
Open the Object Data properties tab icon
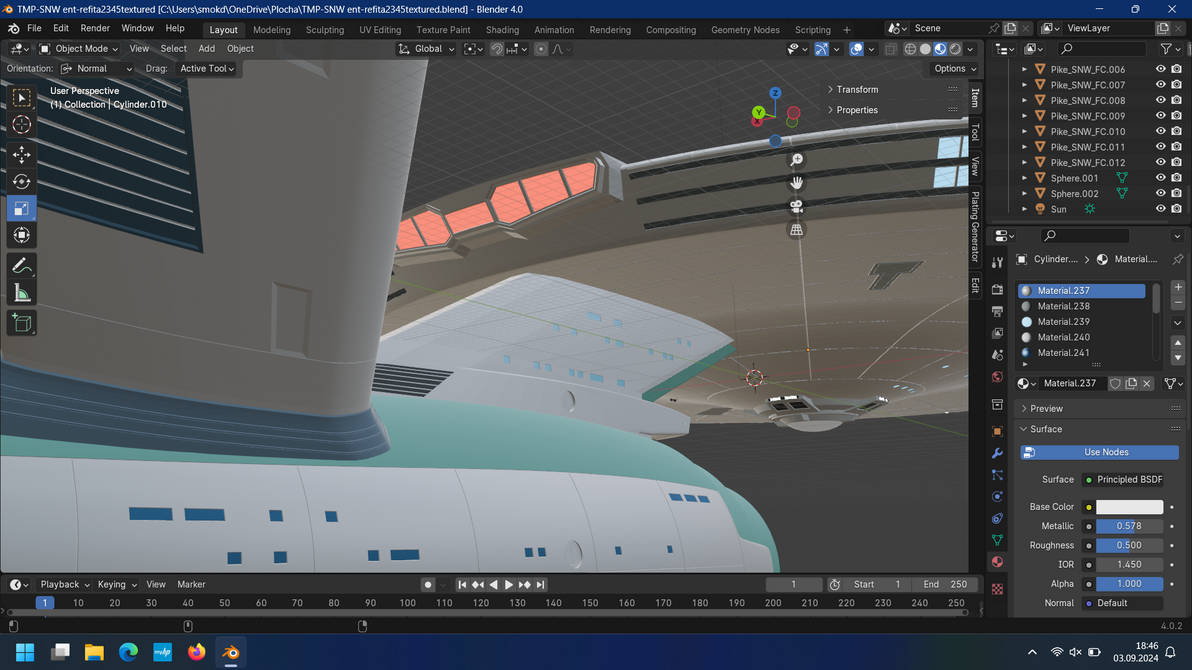(997, 540)
